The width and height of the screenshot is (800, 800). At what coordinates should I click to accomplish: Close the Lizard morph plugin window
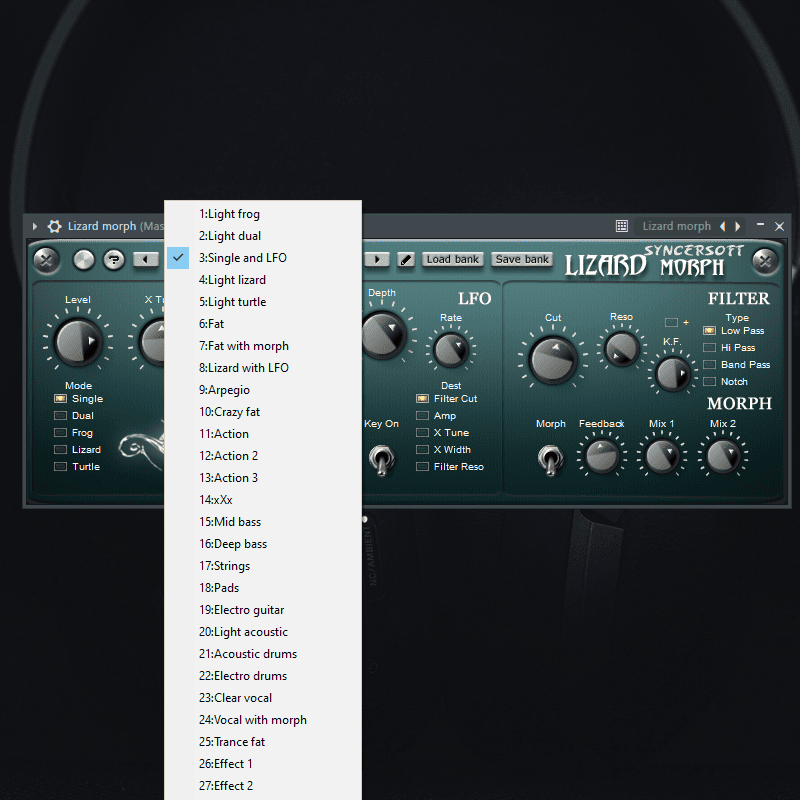pyautogui.click(x=779, y=226)
